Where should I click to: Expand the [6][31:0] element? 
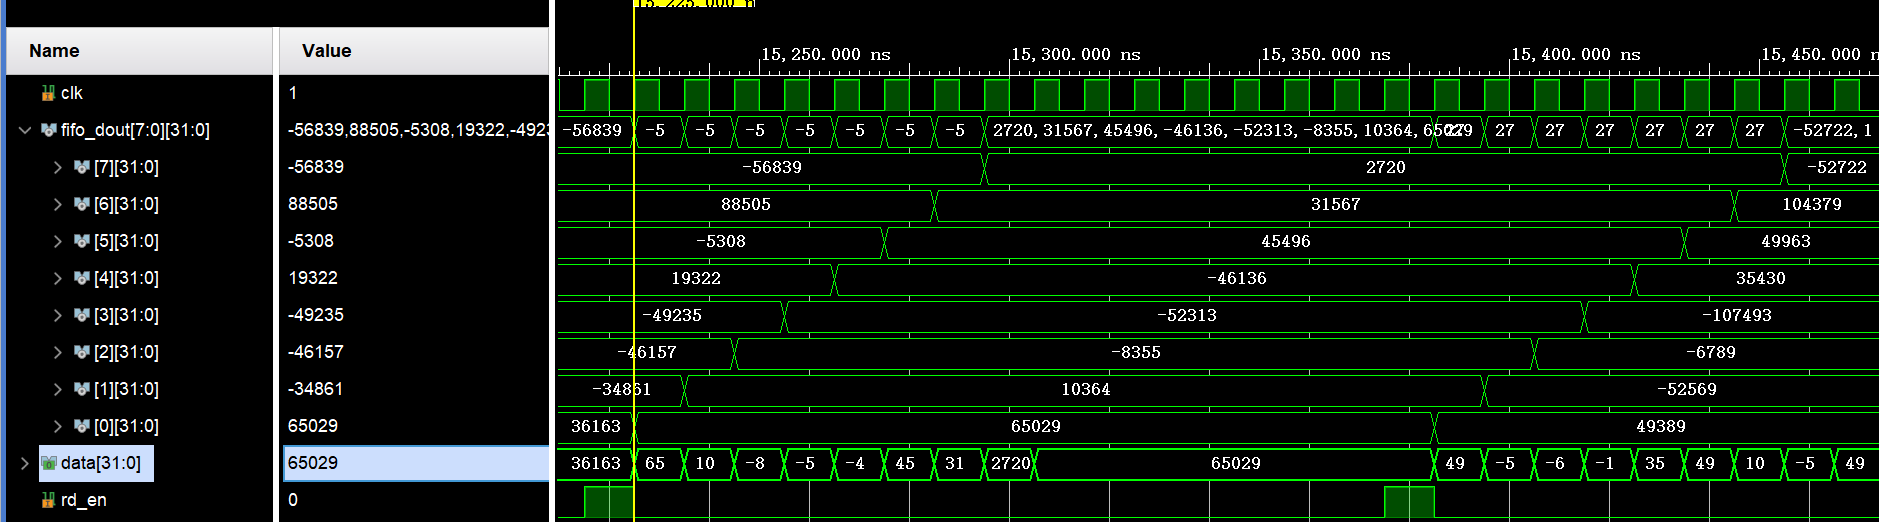[58, 204]
